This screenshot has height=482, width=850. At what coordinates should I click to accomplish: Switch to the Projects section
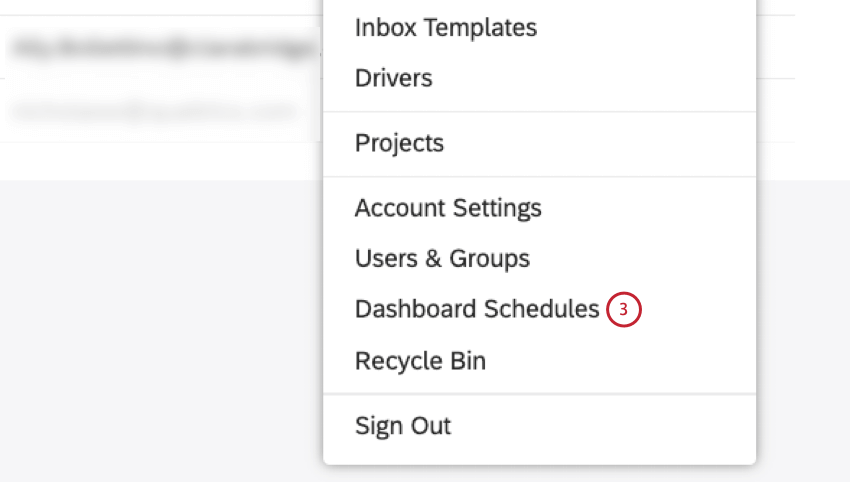point(399,143)
